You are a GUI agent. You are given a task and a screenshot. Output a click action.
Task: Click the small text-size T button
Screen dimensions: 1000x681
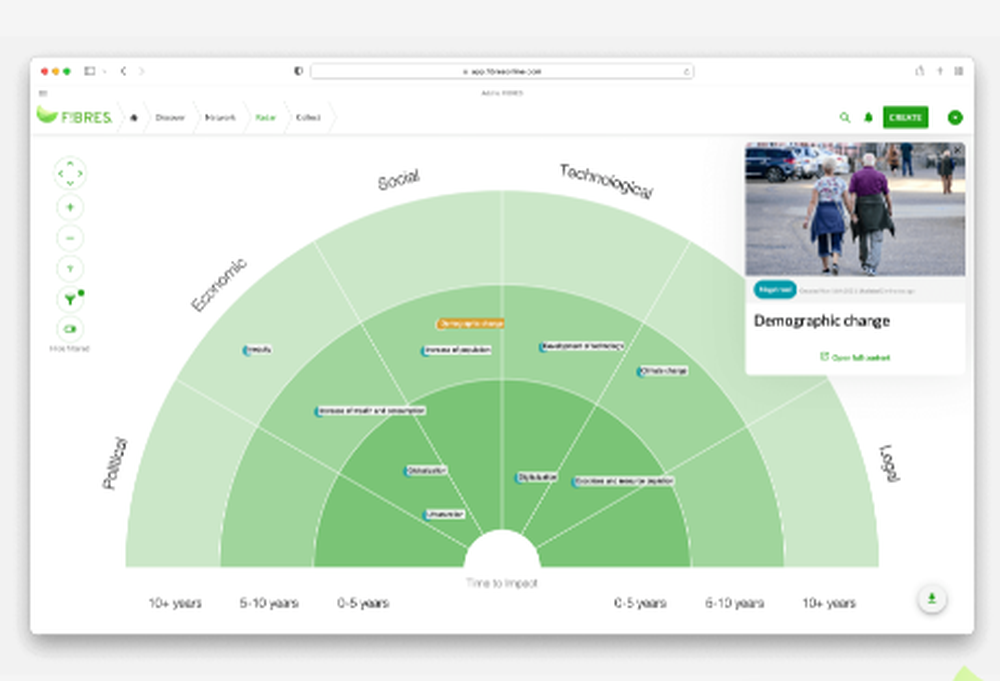tap(70, 268)
